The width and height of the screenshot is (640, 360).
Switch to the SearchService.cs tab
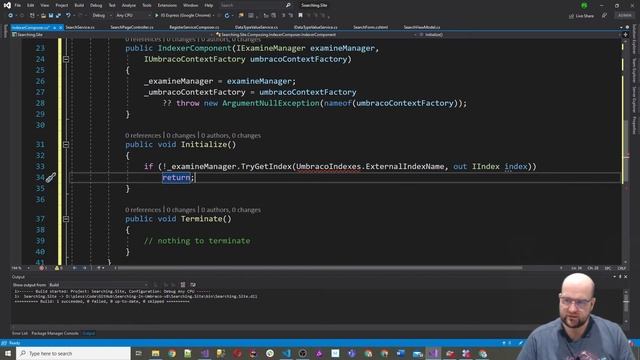click(80, 27)
